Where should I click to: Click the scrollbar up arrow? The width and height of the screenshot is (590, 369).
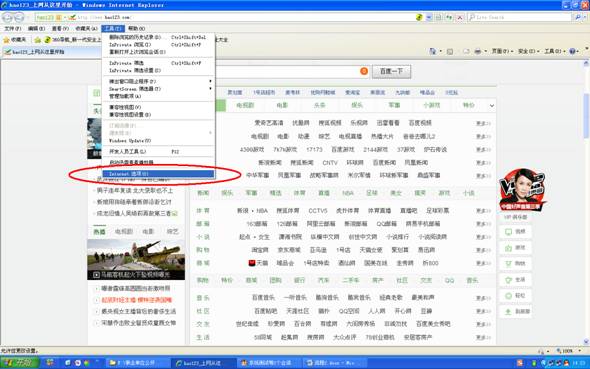pos(586,64)
